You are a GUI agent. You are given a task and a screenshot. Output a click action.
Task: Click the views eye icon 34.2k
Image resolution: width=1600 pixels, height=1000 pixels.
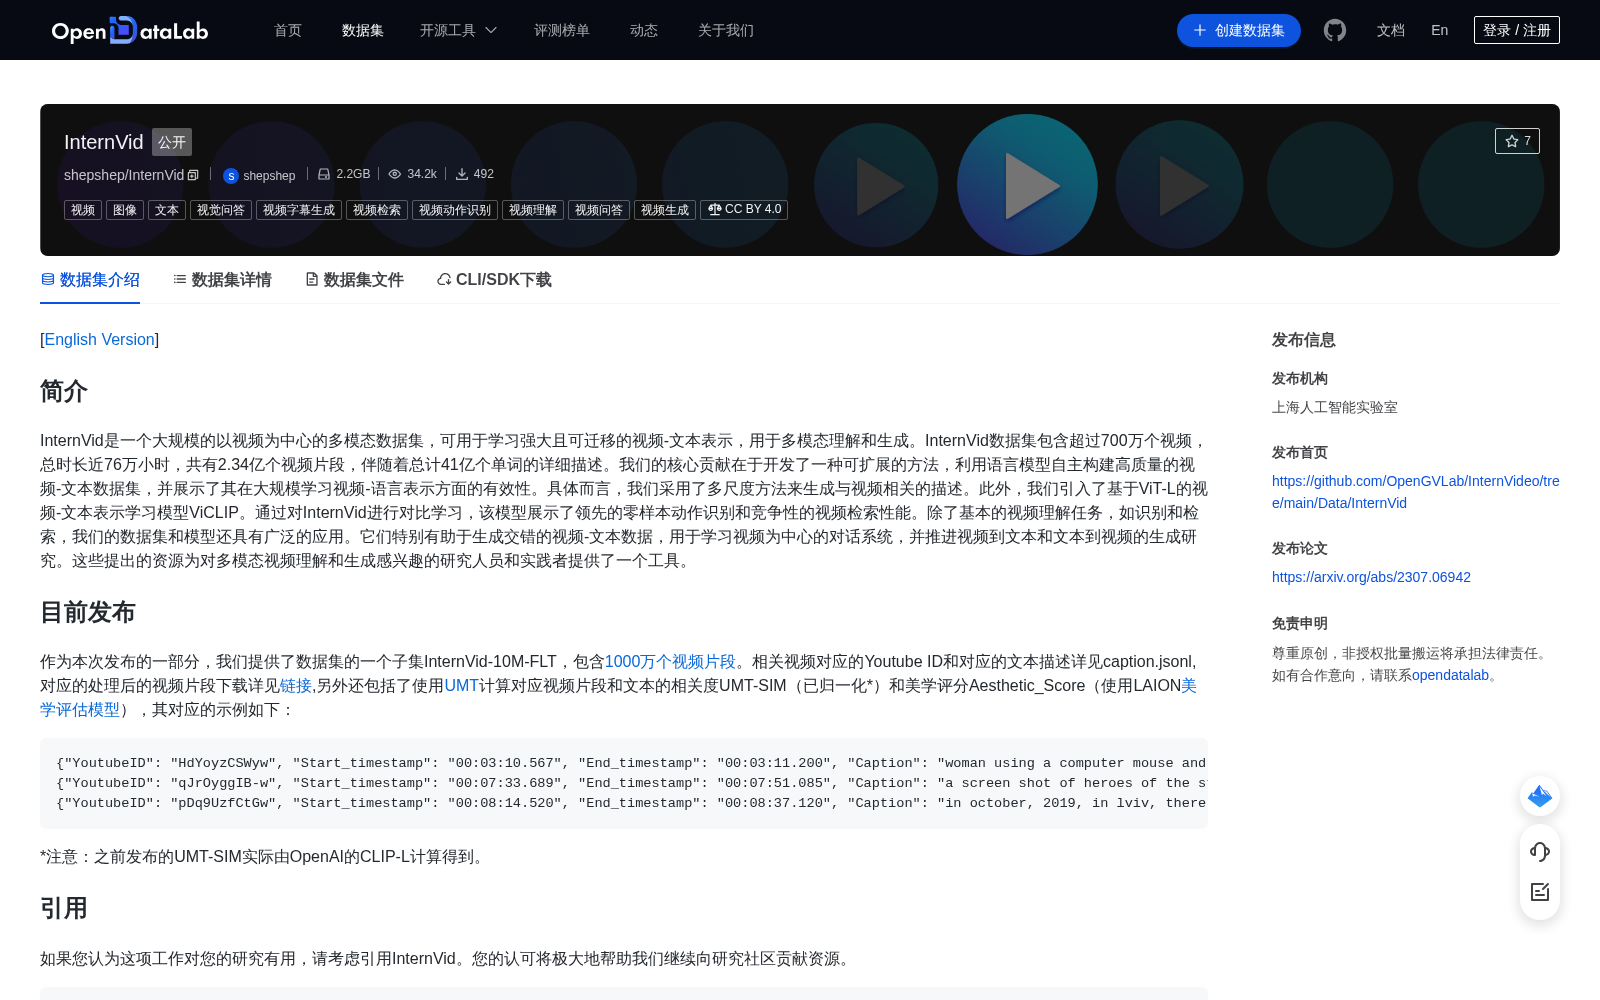pyautogui.click(x=395, y=174)
